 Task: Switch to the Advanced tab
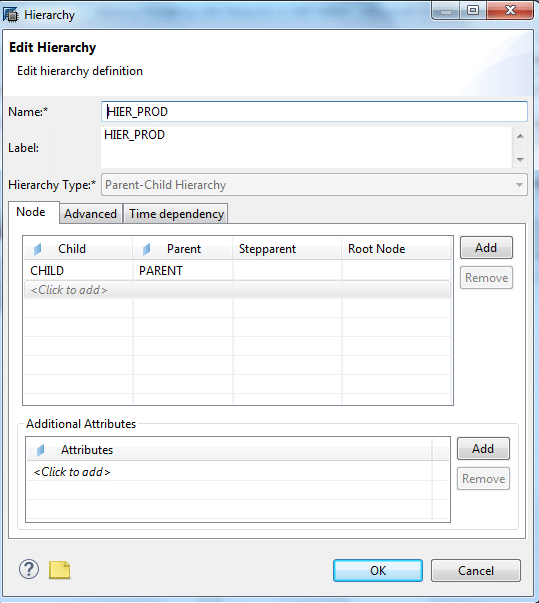coord(91,214)
